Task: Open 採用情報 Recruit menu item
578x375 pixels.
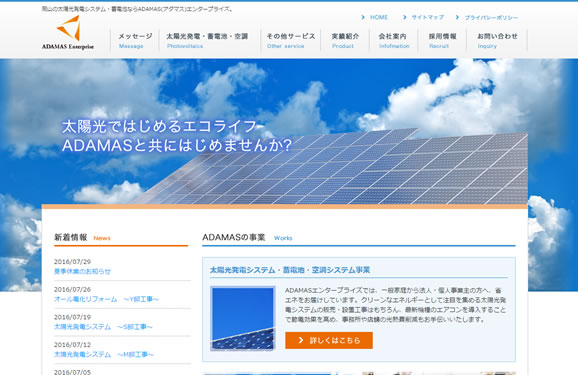Action: pyautogui.click(x=442, y=41)
